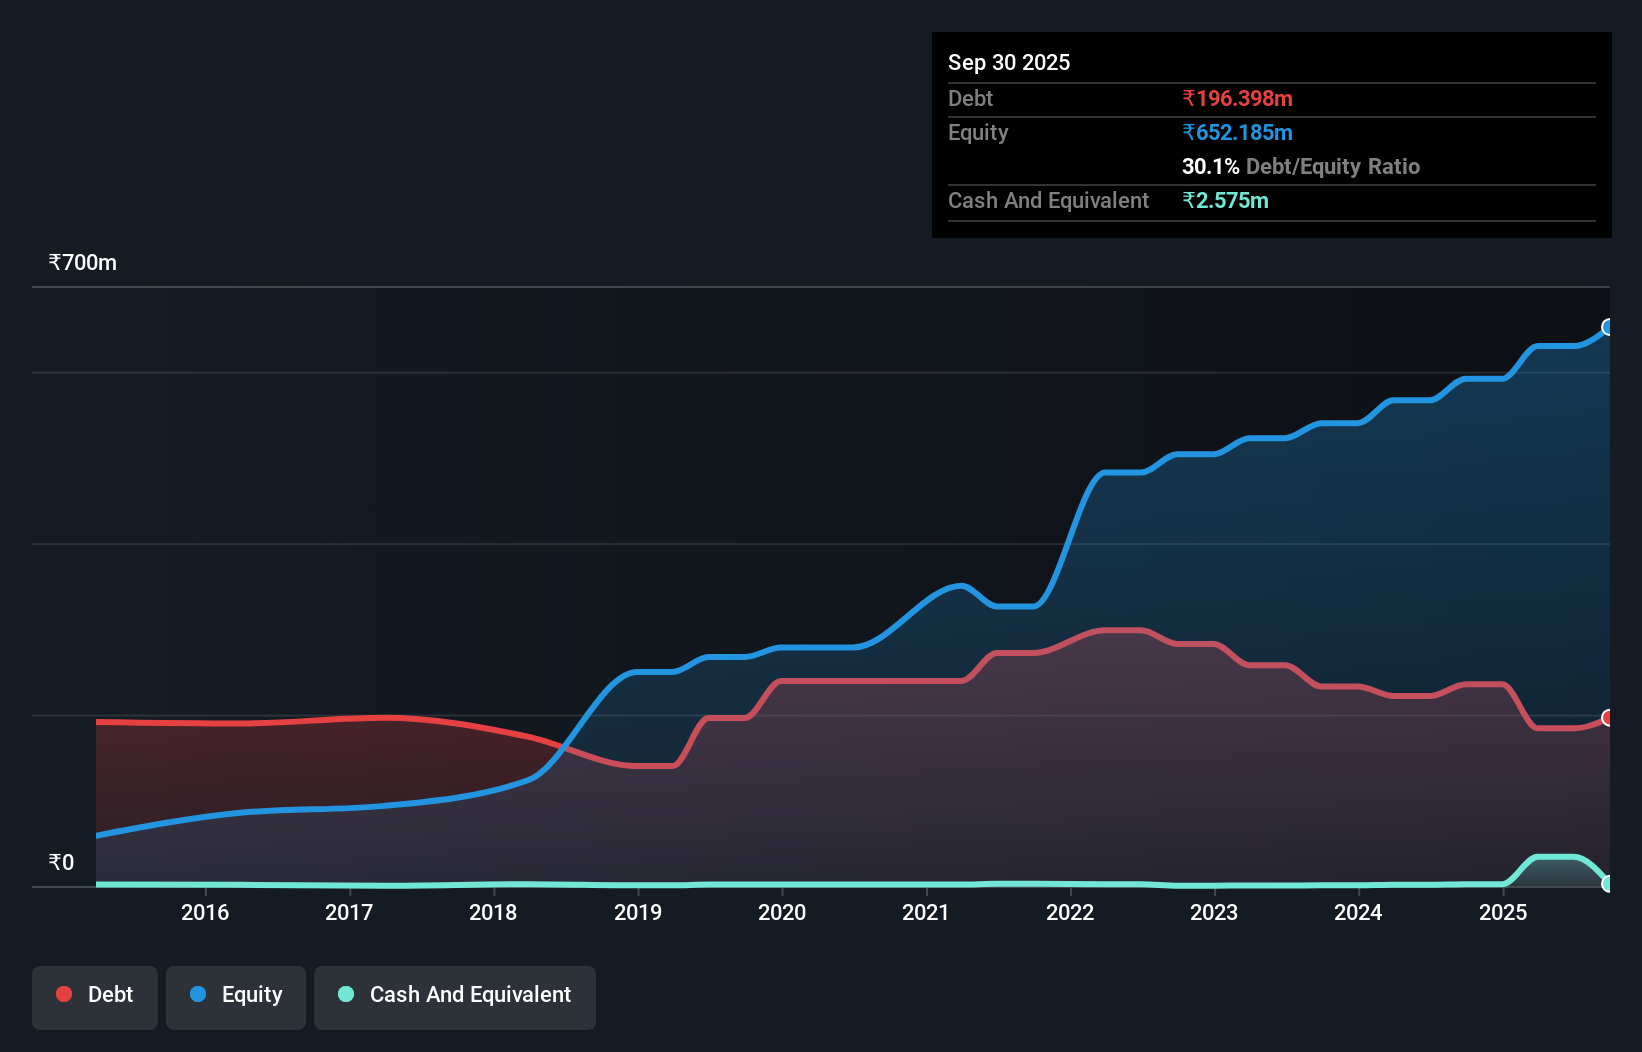Click the ₹196.398m Debt value
Image resolution: width=1642 pixels, height=1052 pixels.
pyautogui.click(x=1237, y=98)
